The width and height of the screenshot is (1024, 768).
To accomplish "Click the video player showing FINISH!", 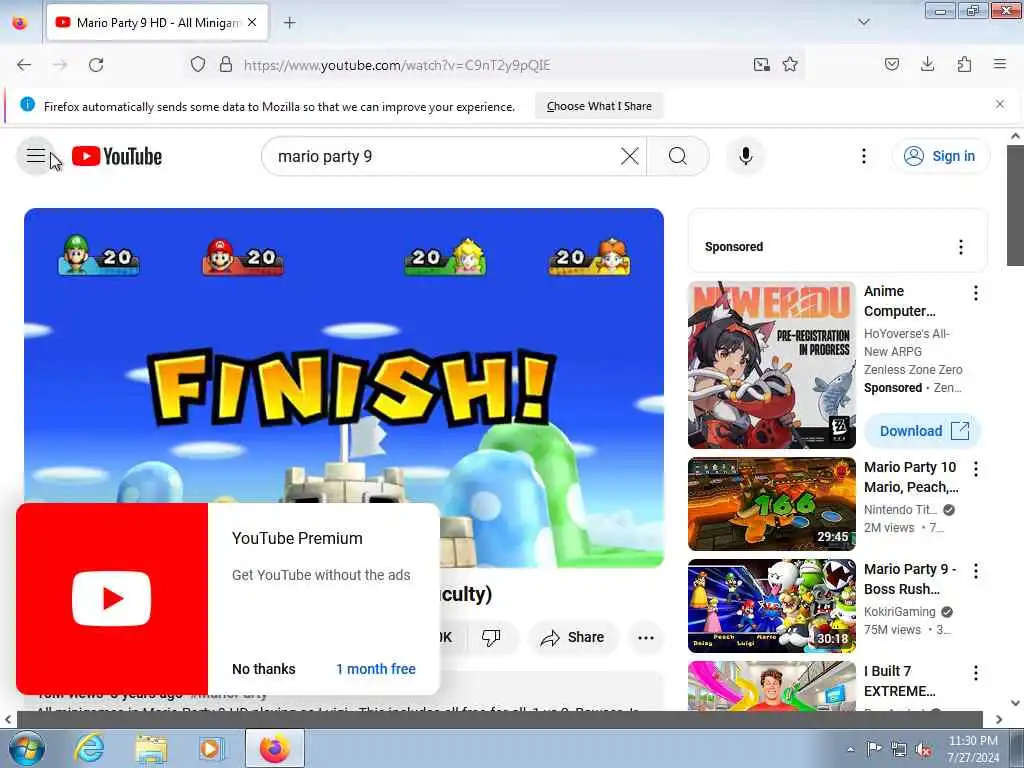I will click(x=344, y=388).
